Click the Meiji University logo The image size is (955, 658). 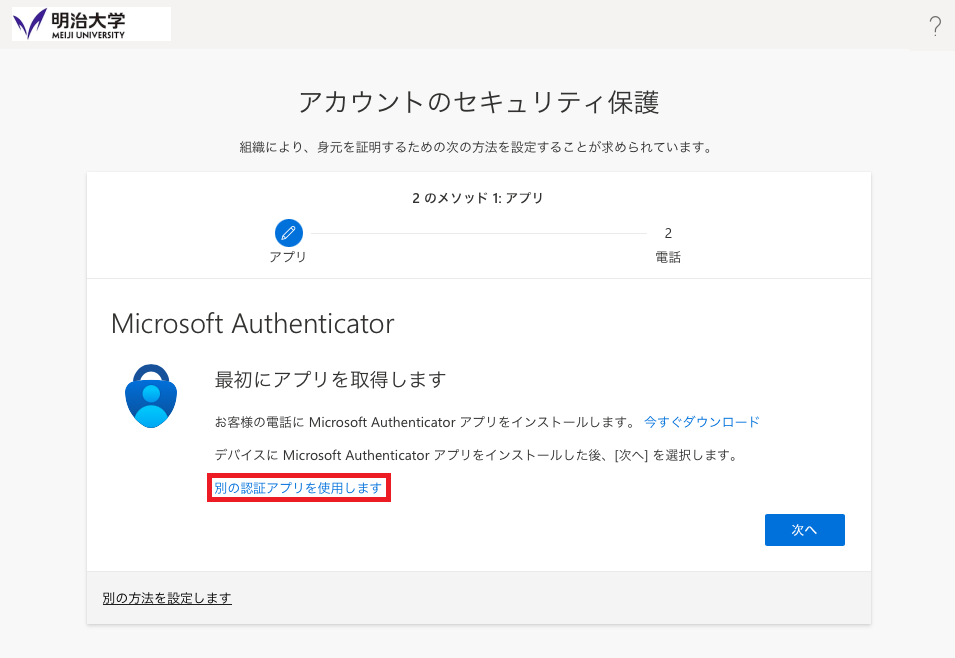tap(91, 24)
